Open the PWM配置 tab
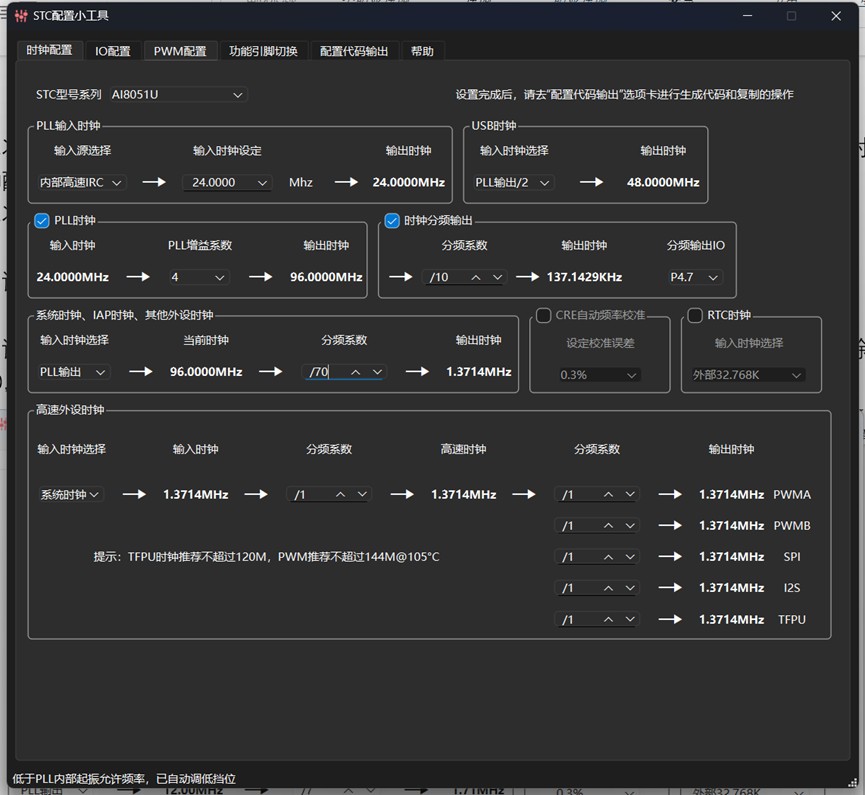This screenshot has width=865, height=795. [x=180, y=51]
